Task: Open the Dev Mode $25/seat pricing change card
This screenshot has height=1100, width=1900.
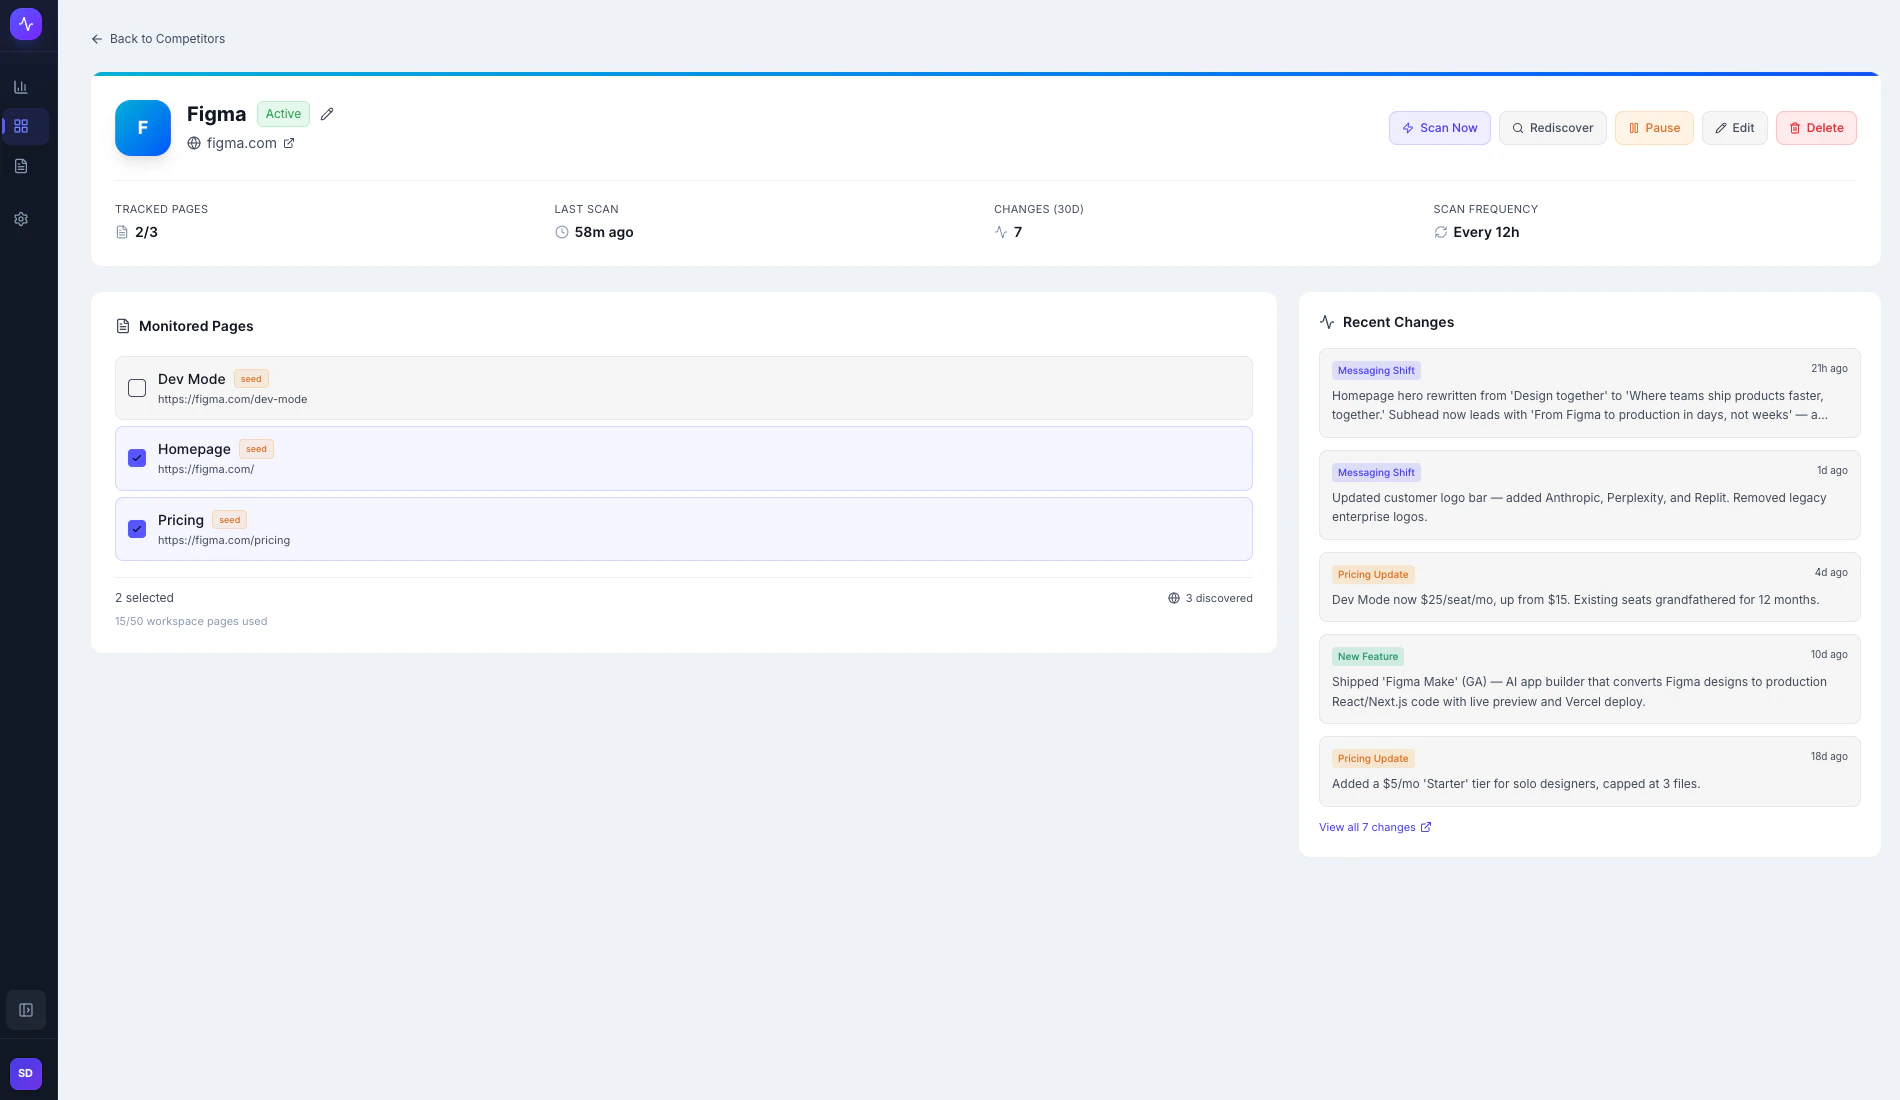Action: click(x=1589, y=587)
